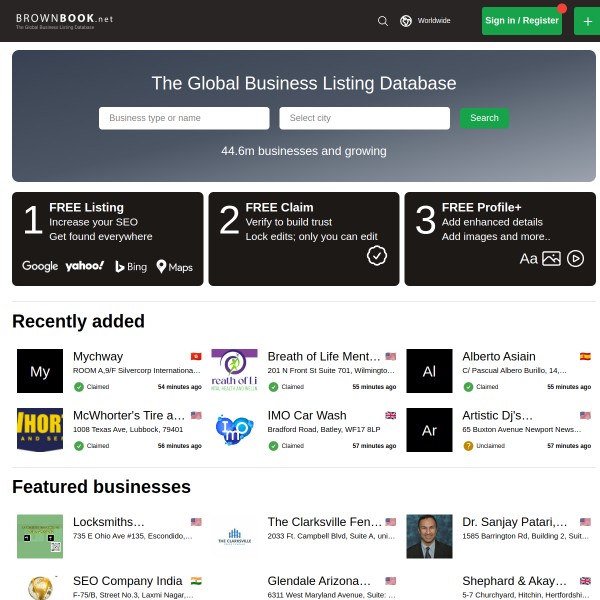Click the Locksmiths green thumbnail
The width and height of the screenshot is (600, 600).
point(40,536)
